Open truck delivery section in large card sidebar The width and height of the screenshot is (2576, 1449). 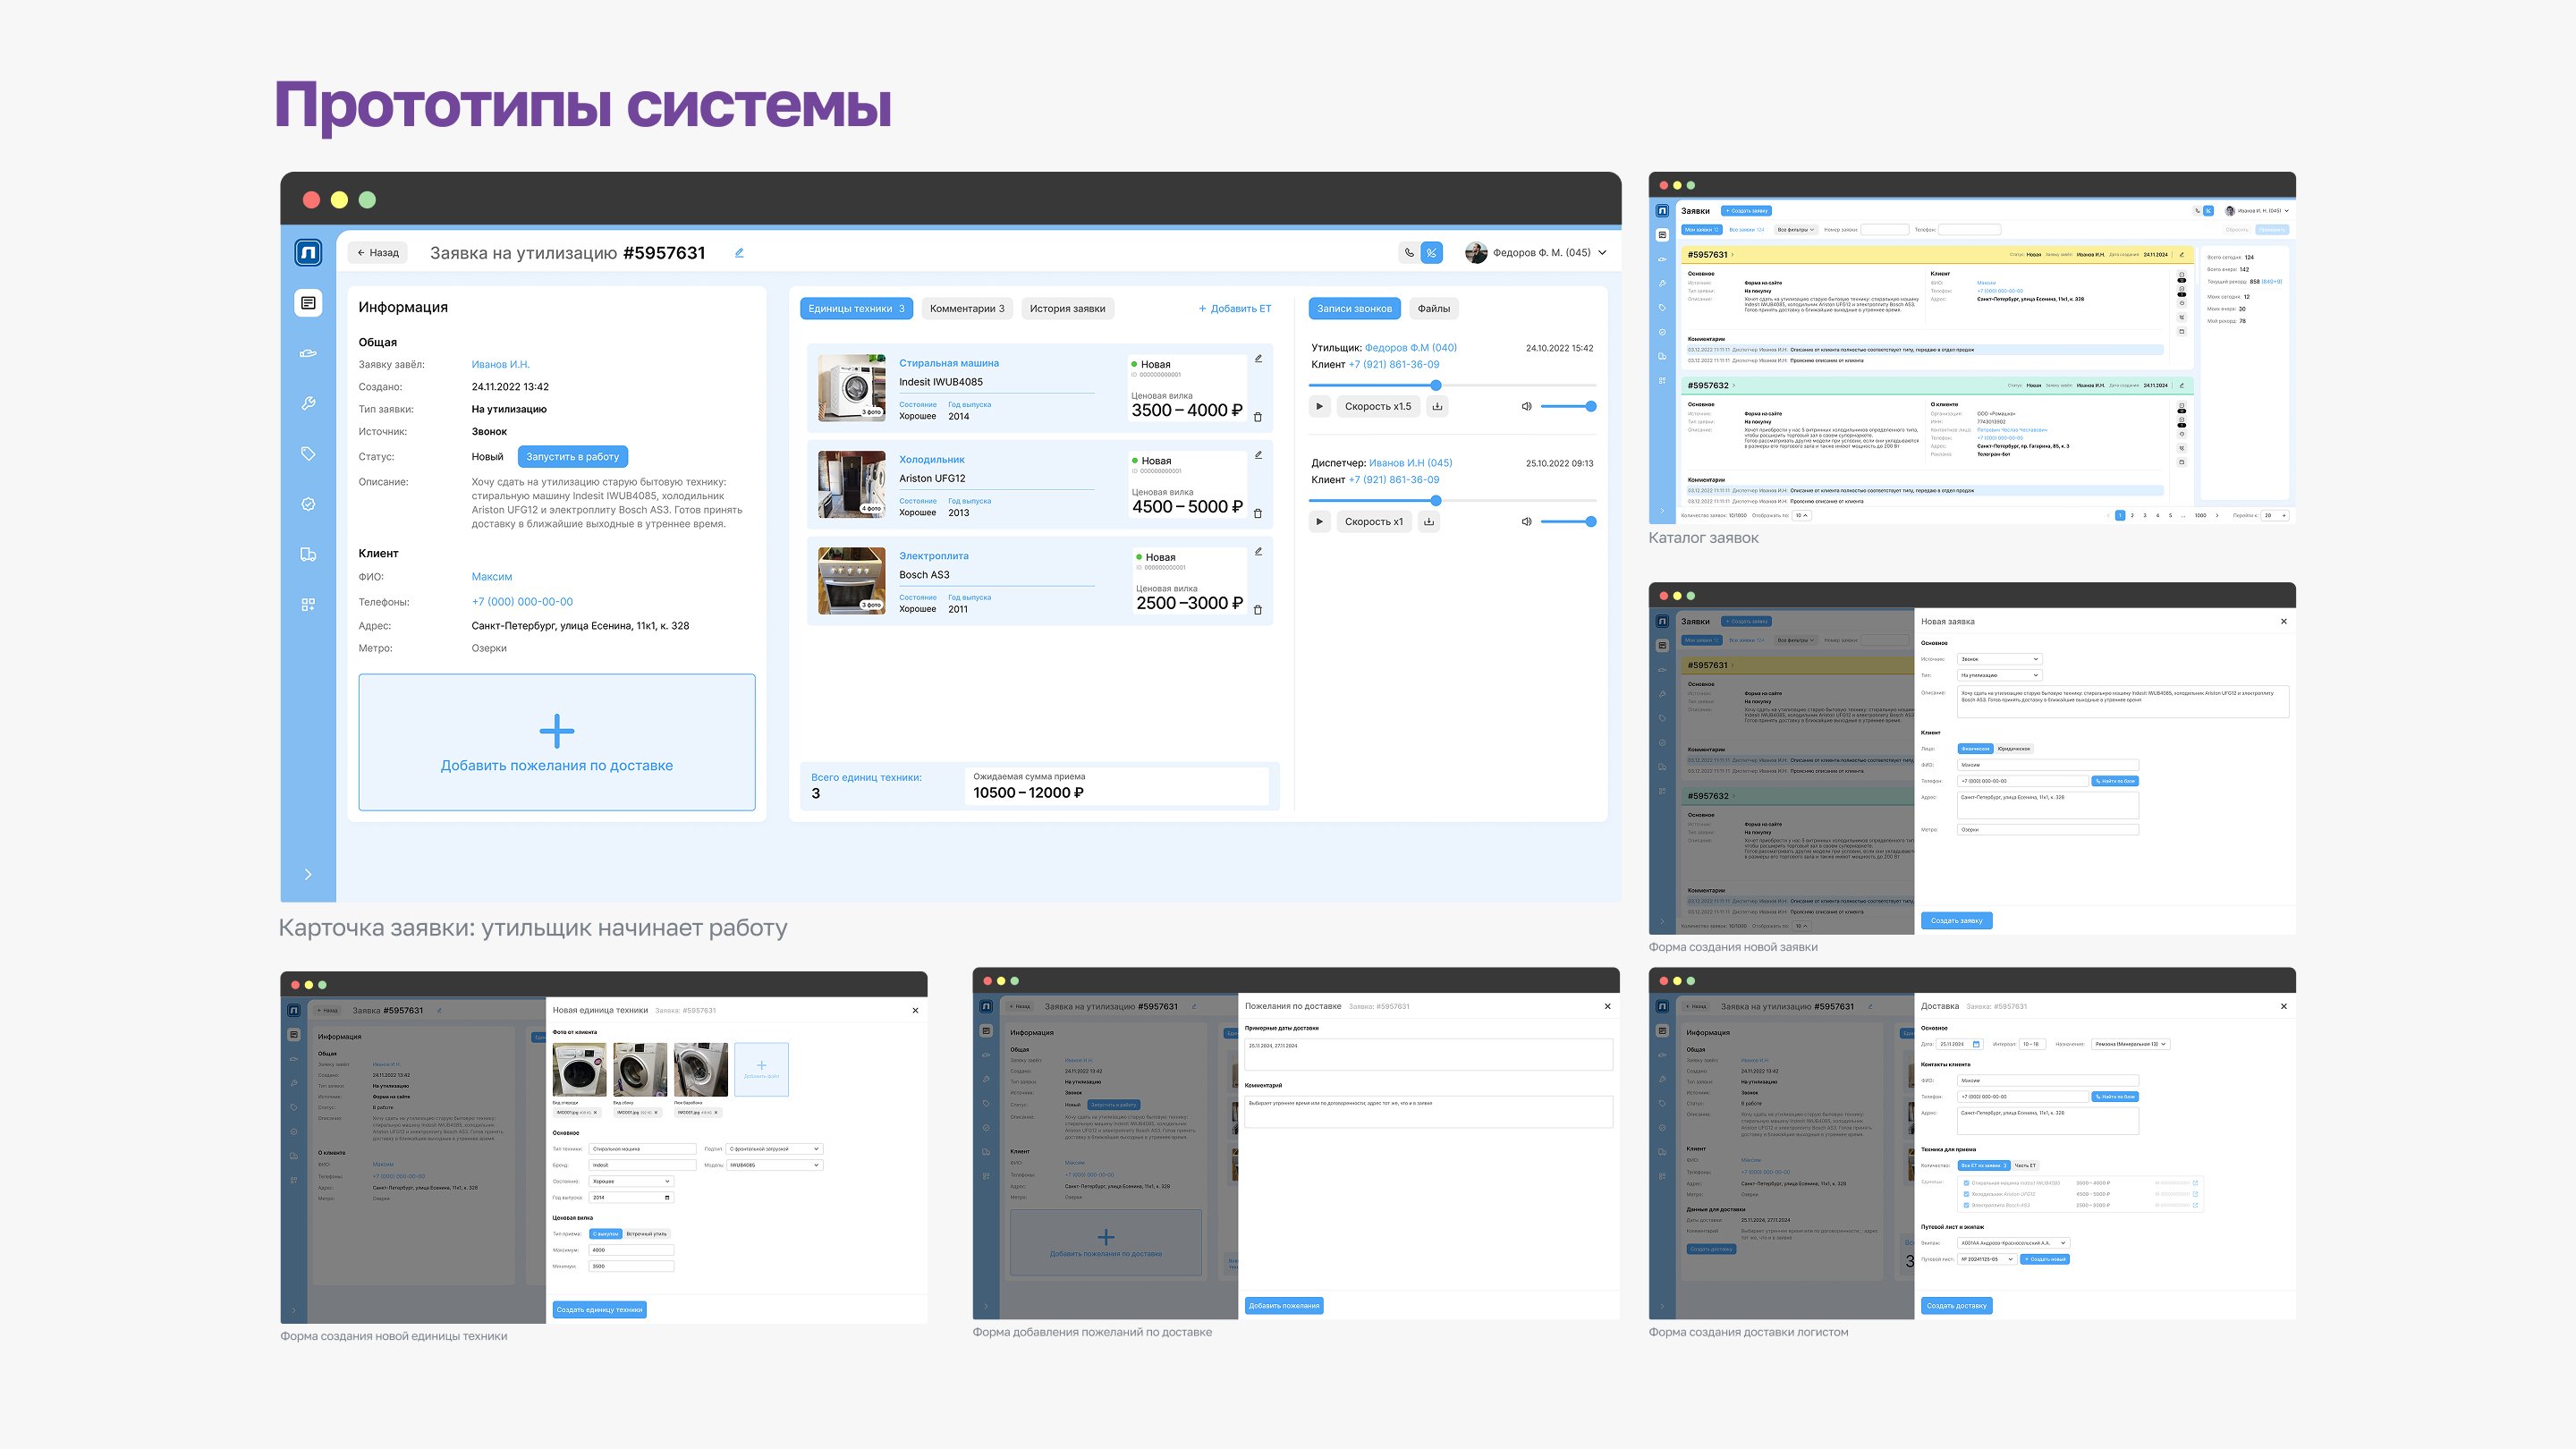pos(308,554)
